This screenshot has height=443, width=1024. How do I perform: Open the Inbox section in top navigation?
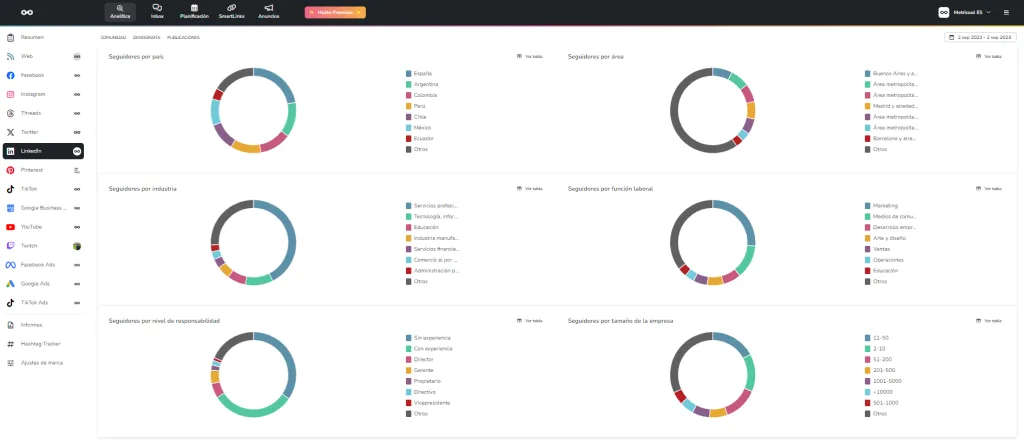pyautogui.click(x=157, y=12)
